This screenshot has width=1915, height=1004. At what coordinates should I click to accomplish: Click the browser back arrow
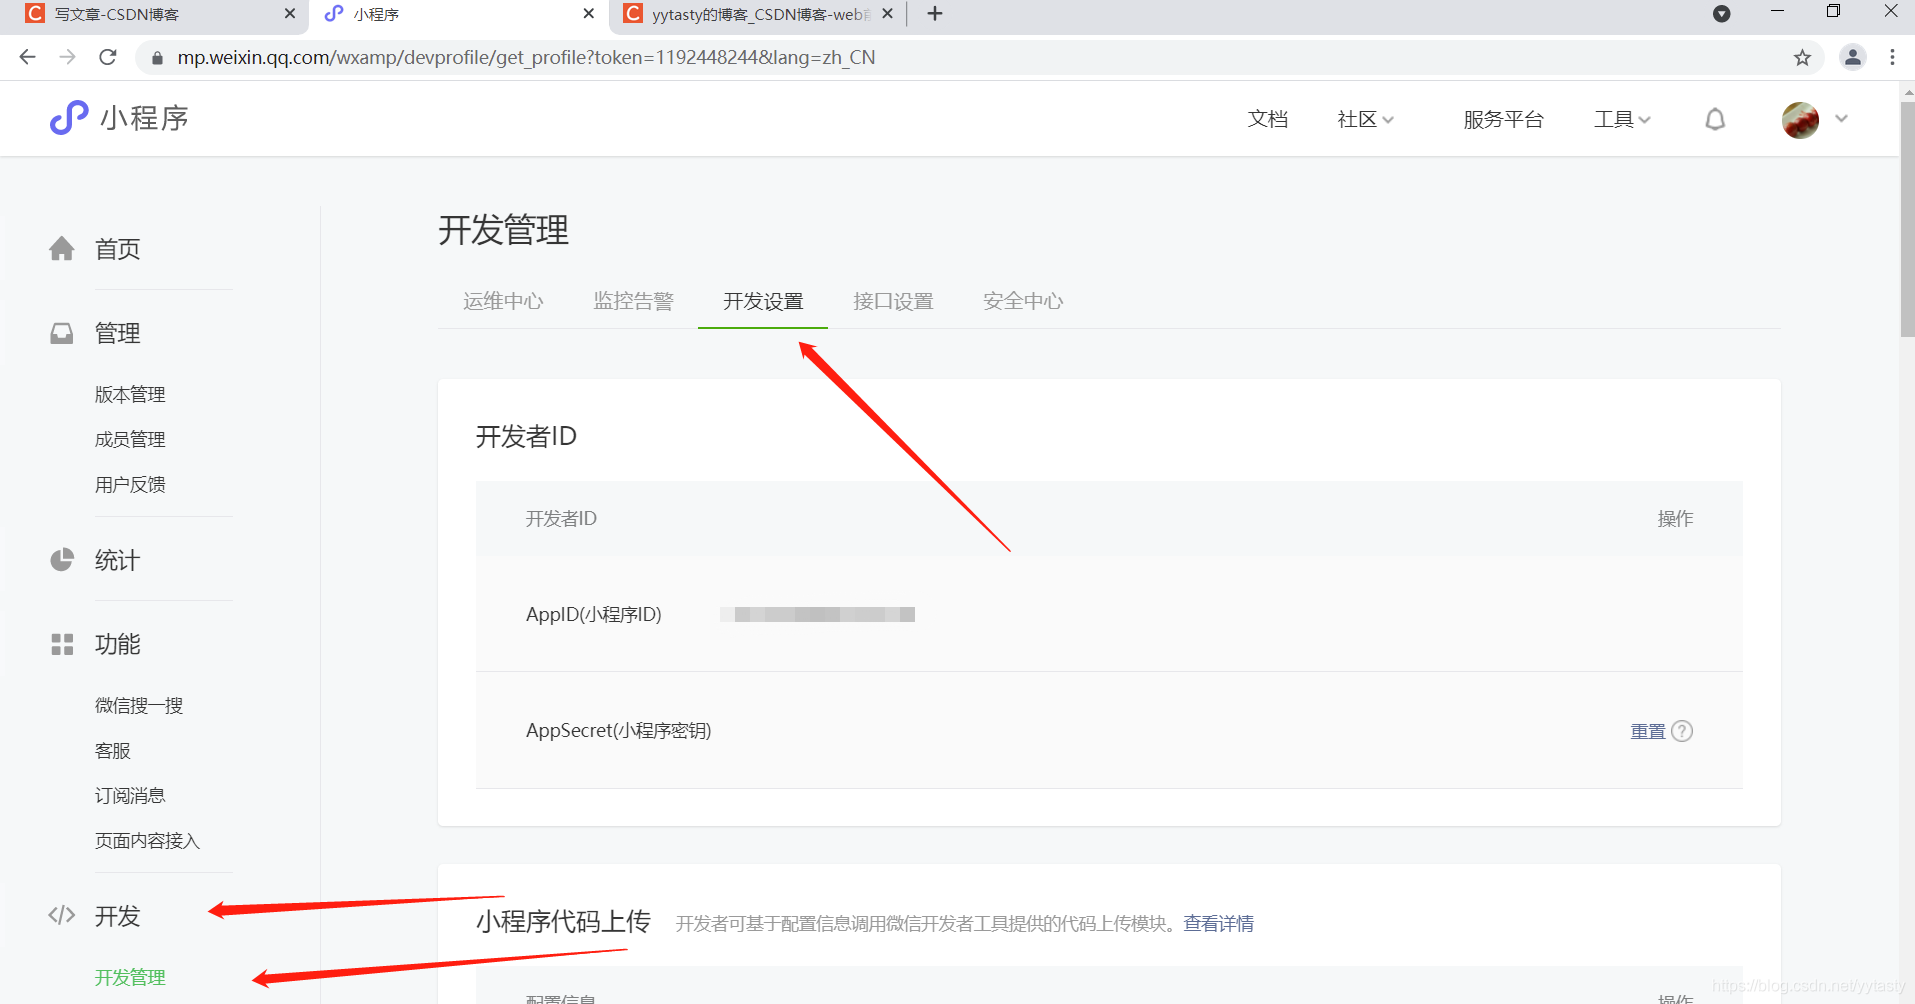(27, 57)
